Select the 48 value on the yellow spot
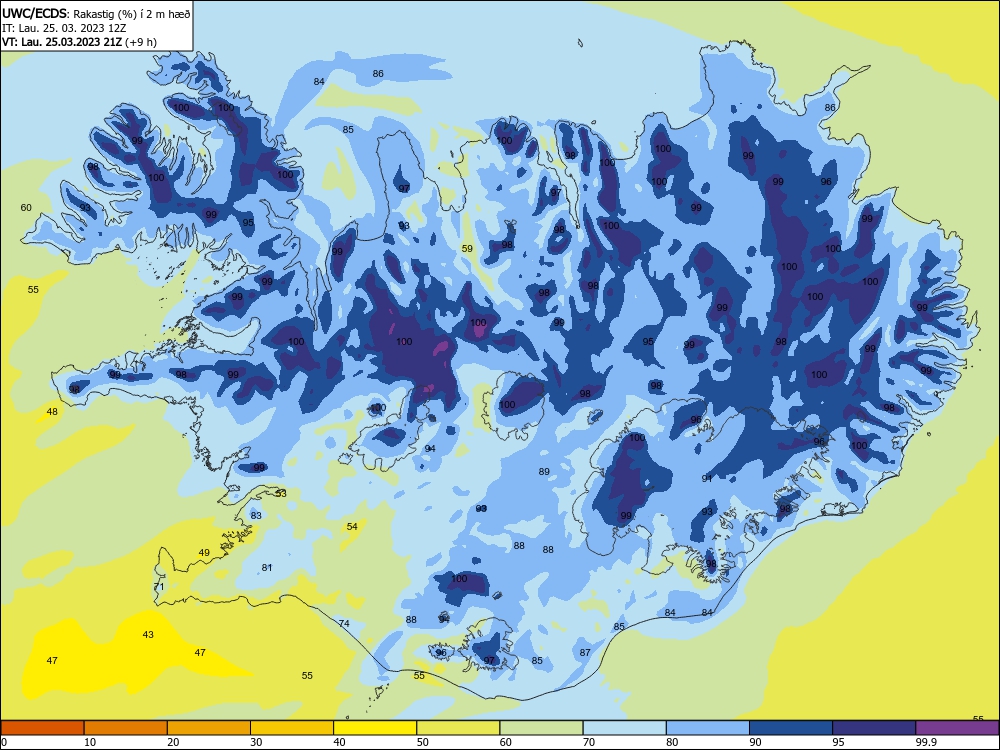Image resolution: width=1000 pixels, height=750 pixels. [52, 411]
